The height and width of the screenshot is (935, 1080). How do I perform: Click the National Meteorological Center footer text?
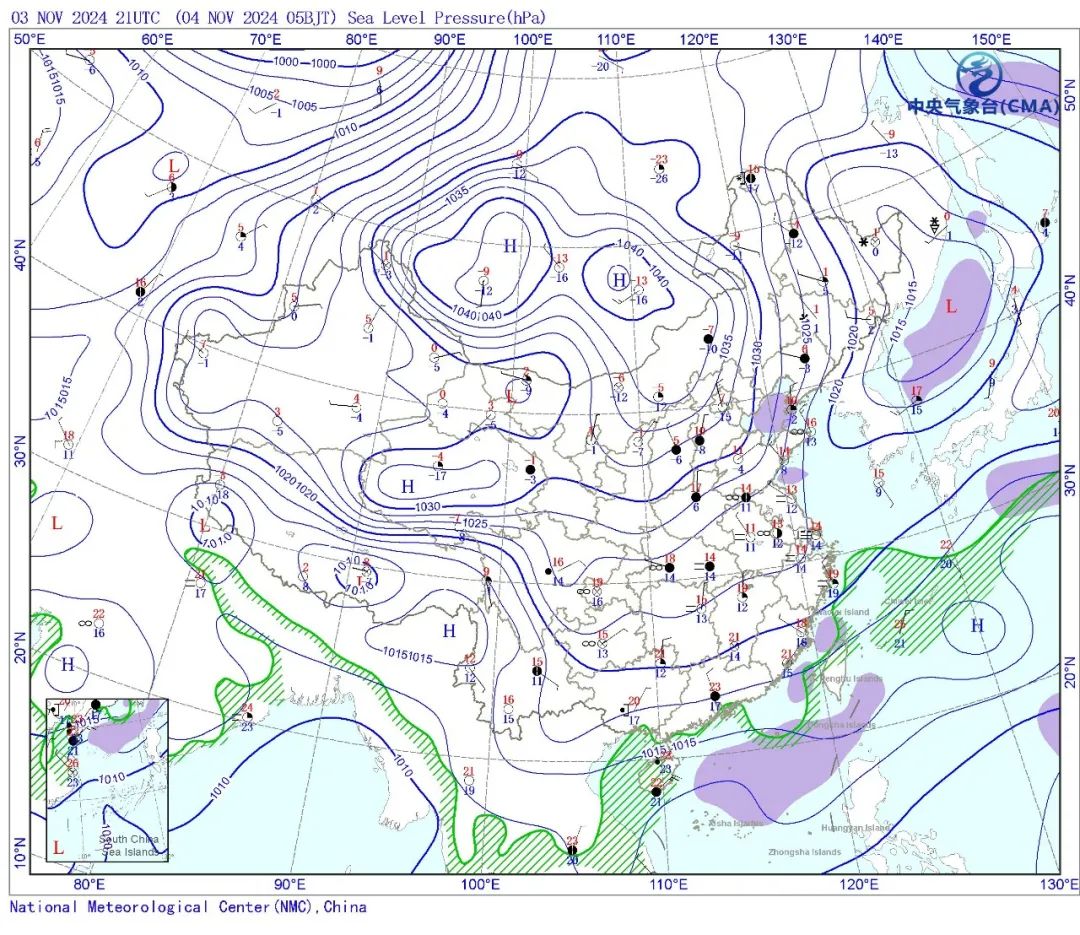188,907
